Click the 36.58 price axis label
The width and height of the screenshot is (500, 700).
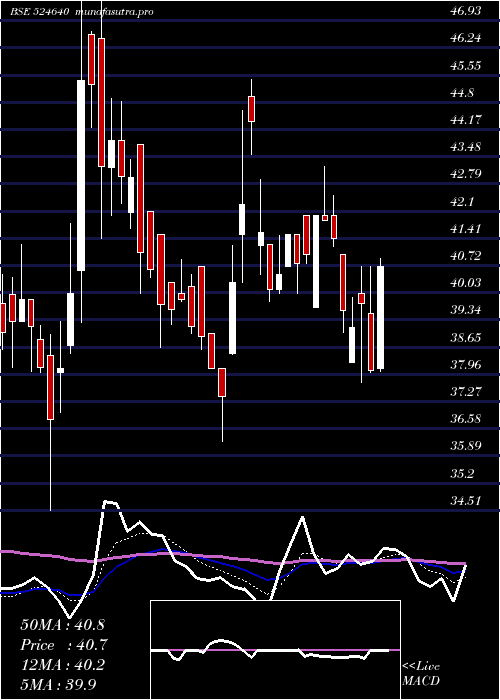pos(466,419)
